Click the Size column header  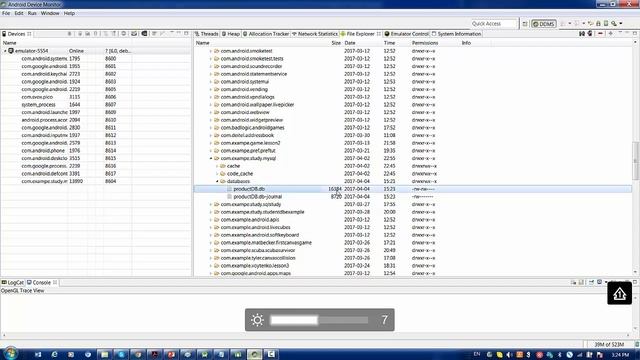[336, 43]
